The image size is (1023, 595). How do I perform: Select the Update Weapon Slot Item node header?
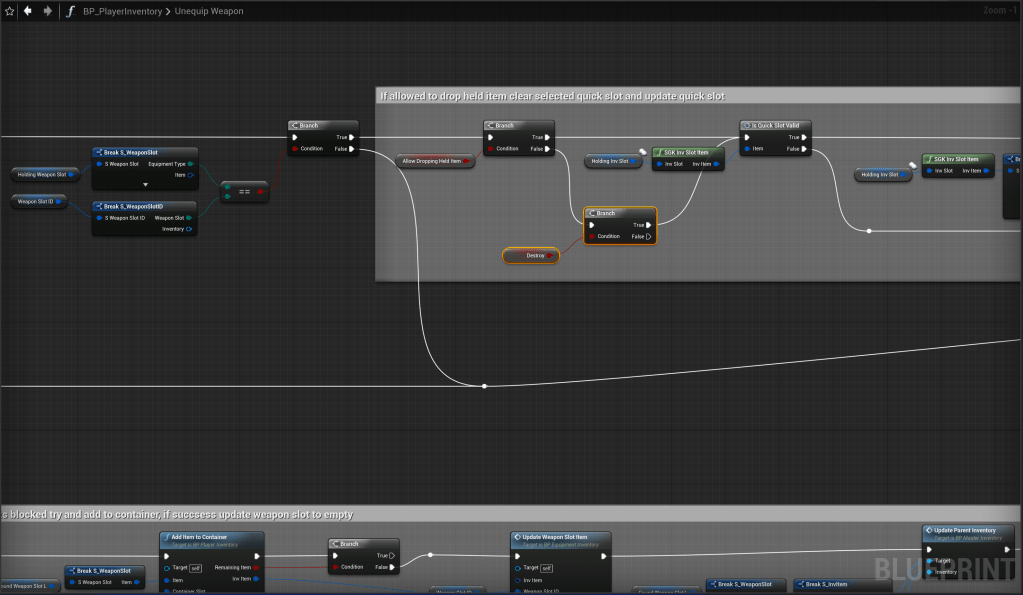(560, 537)
